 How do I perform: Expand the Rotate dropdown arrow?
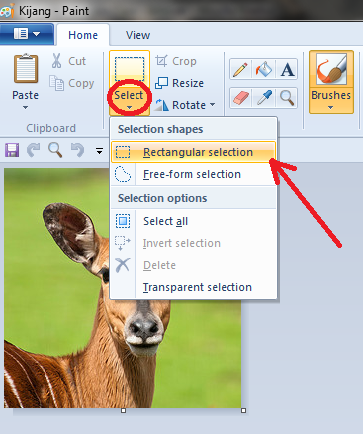click(212, 105)
